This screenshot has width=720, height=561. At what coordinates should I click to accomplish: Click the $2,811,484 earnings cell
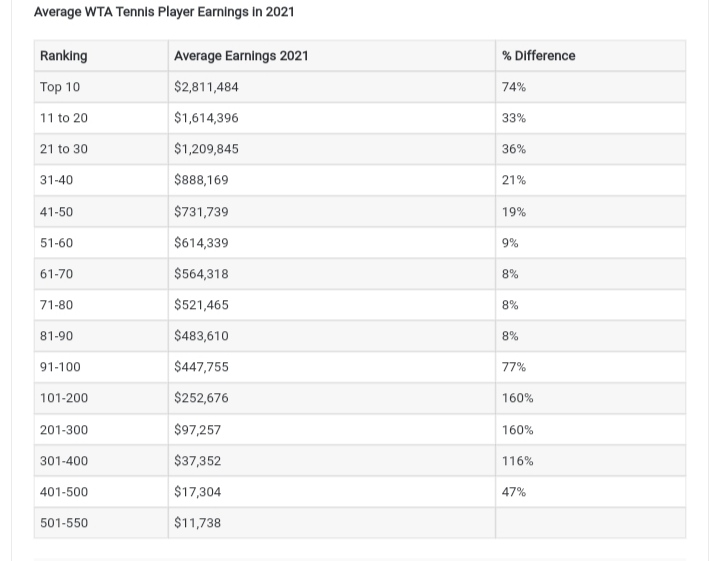(x=332, y=87)
